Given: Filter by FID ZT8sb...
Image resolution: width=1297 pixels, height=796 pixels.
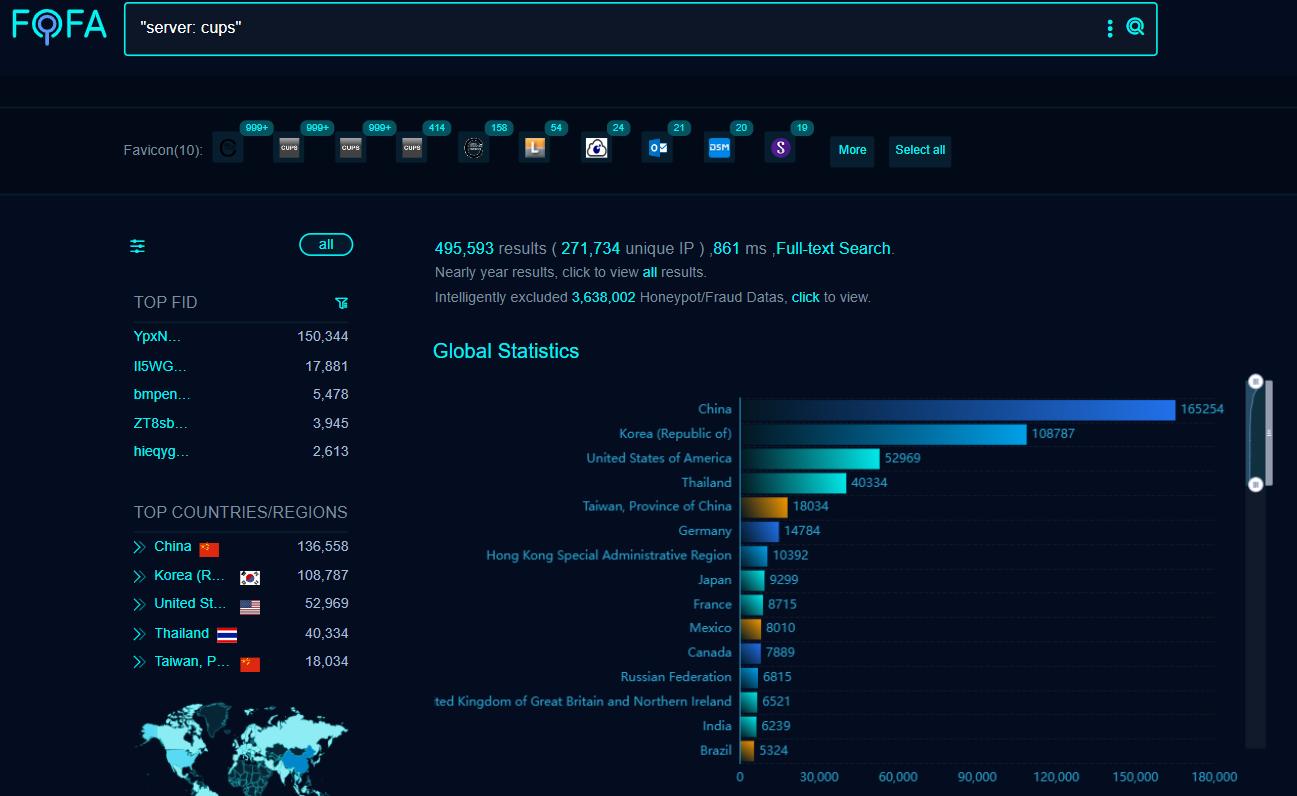Looking at the screenshot, I should coord(161,423).
